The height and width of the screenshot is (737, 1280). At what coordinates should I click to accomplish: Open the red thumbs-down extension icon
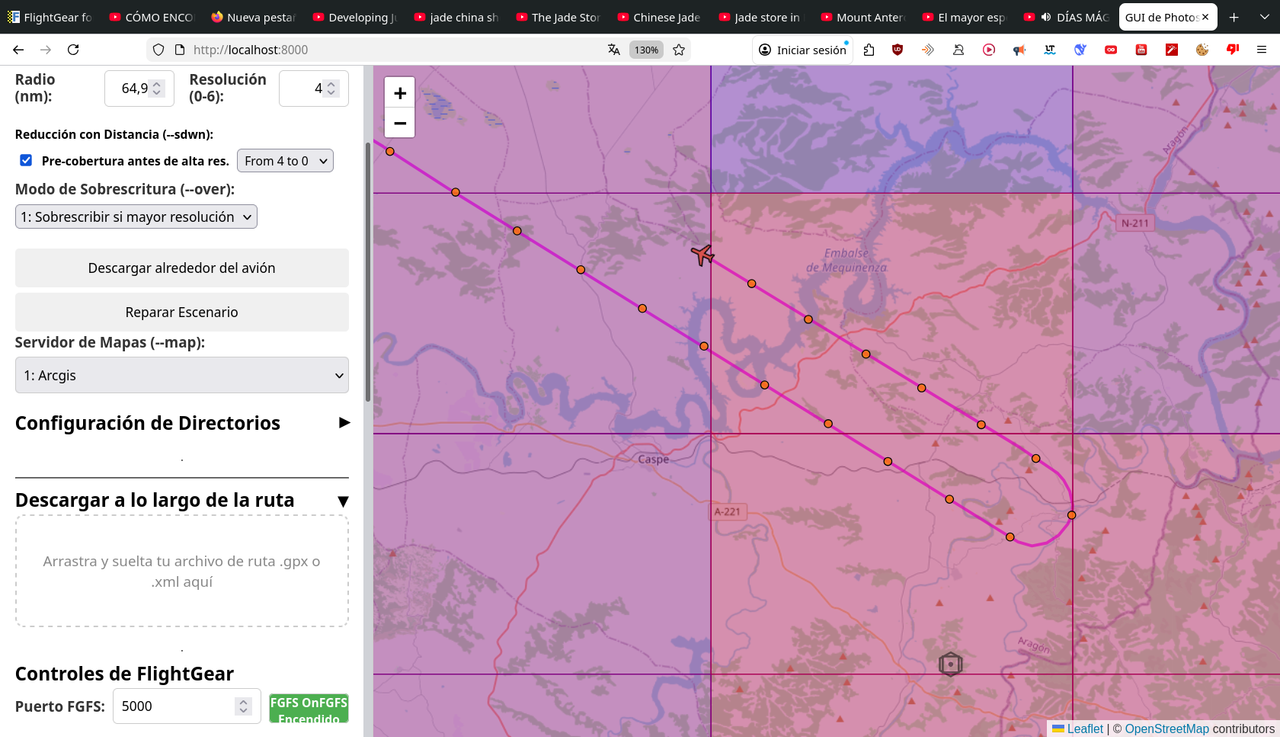pos(1233,50)
